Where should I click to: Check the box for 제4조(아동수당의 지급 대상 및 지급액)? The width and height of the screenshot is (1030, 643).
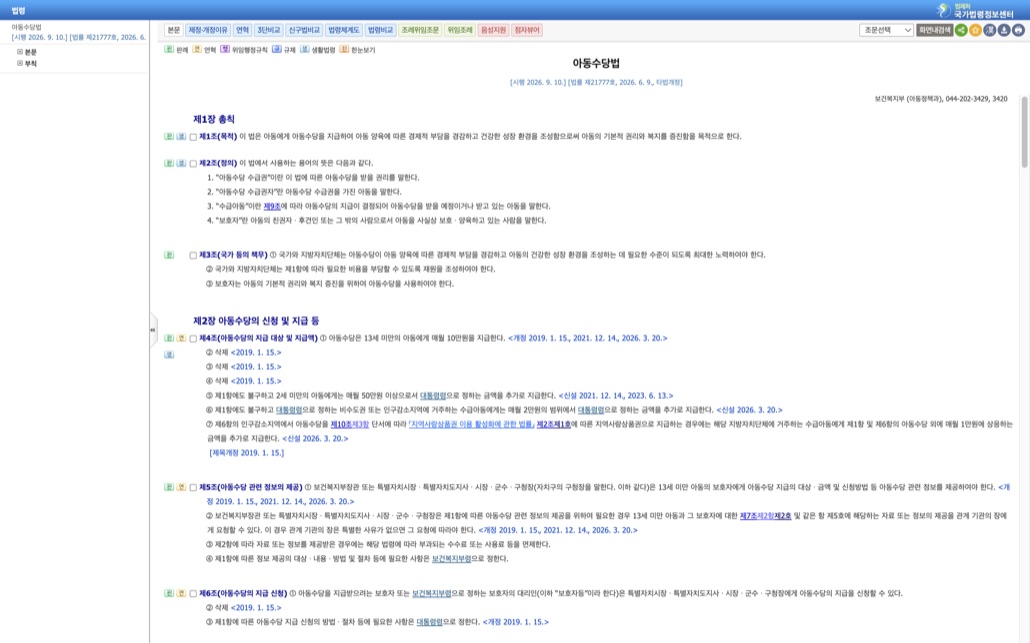coord(193,339)
